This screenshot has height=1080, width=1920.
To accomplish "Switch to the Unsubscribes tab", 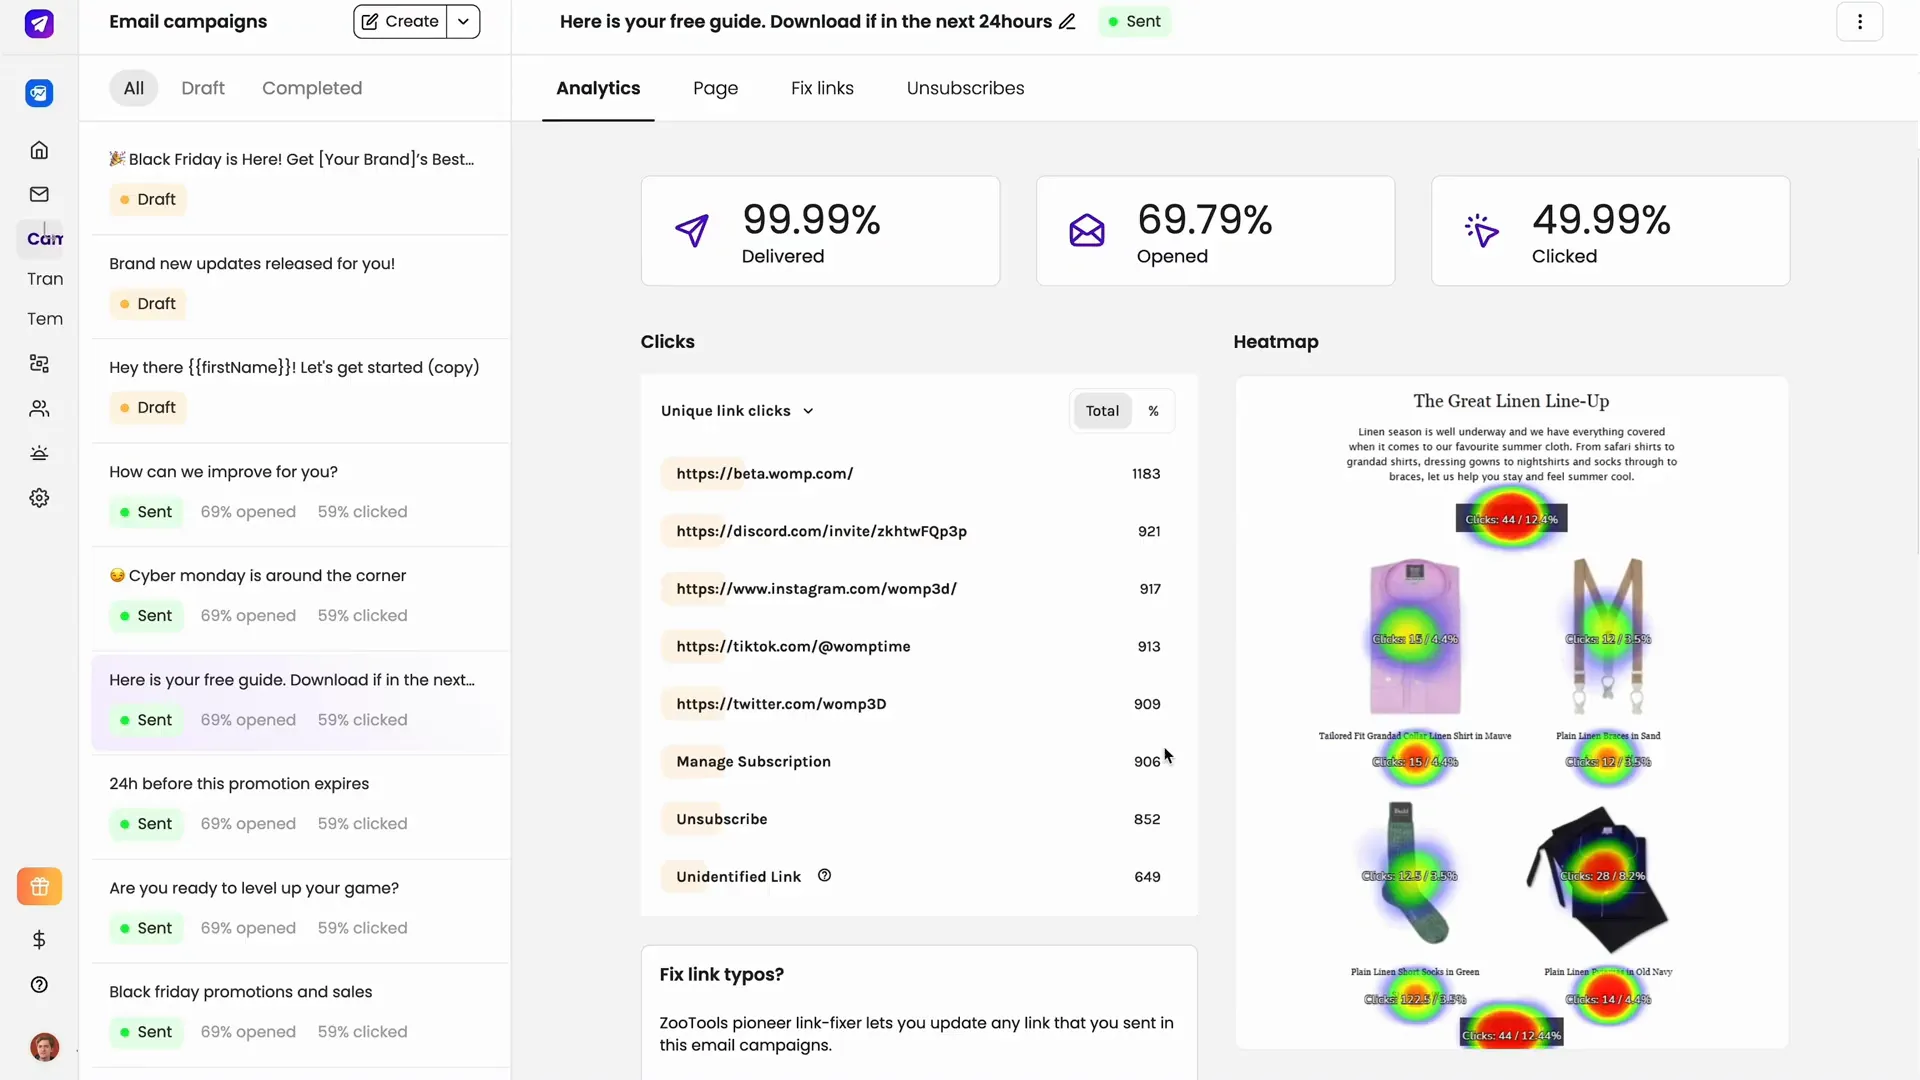I will (965, 87).
